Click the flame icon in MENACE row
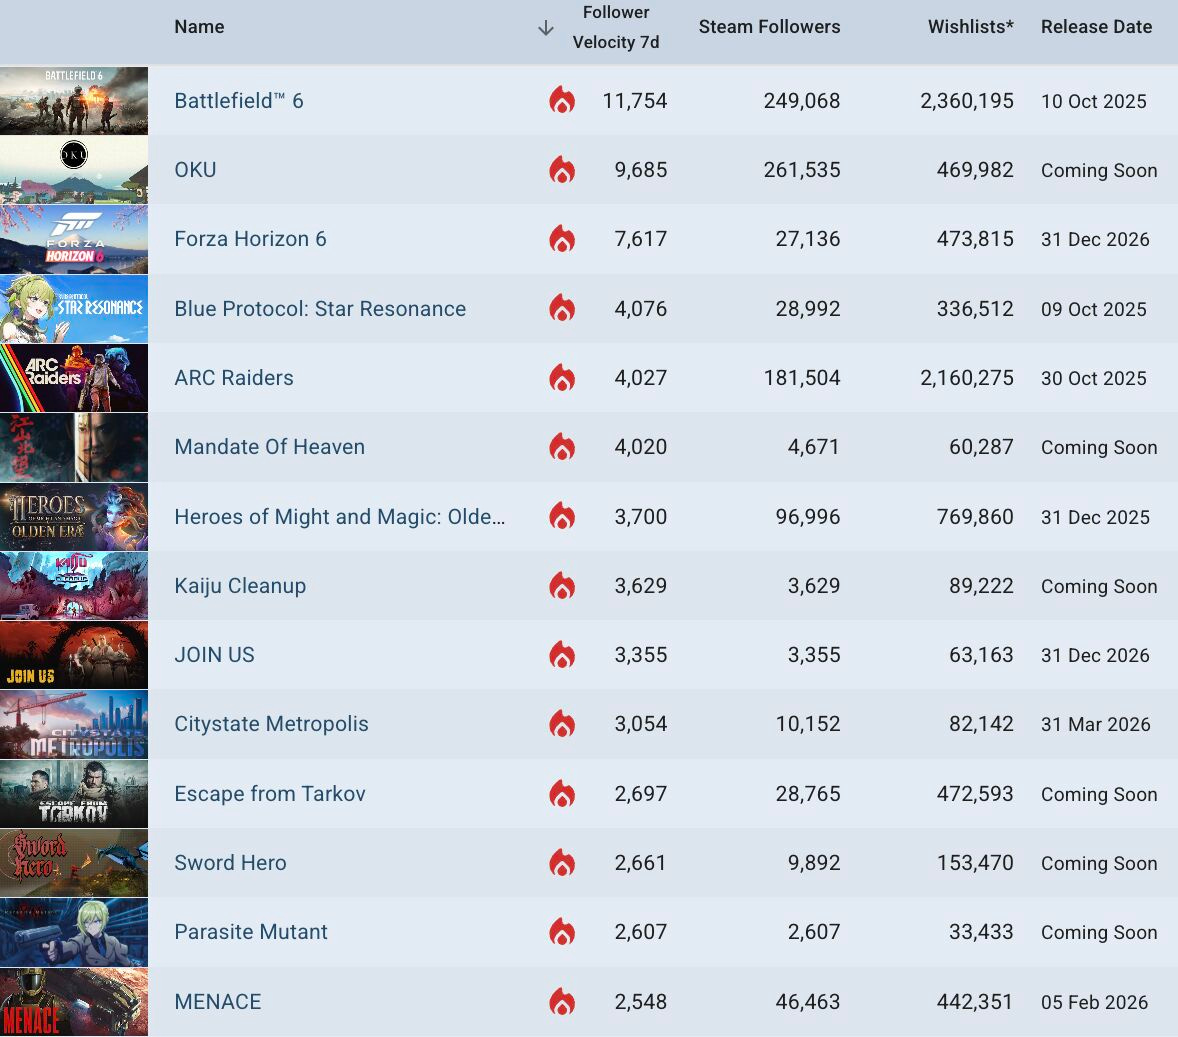 pyautogui.click(x=562, y=1002)
